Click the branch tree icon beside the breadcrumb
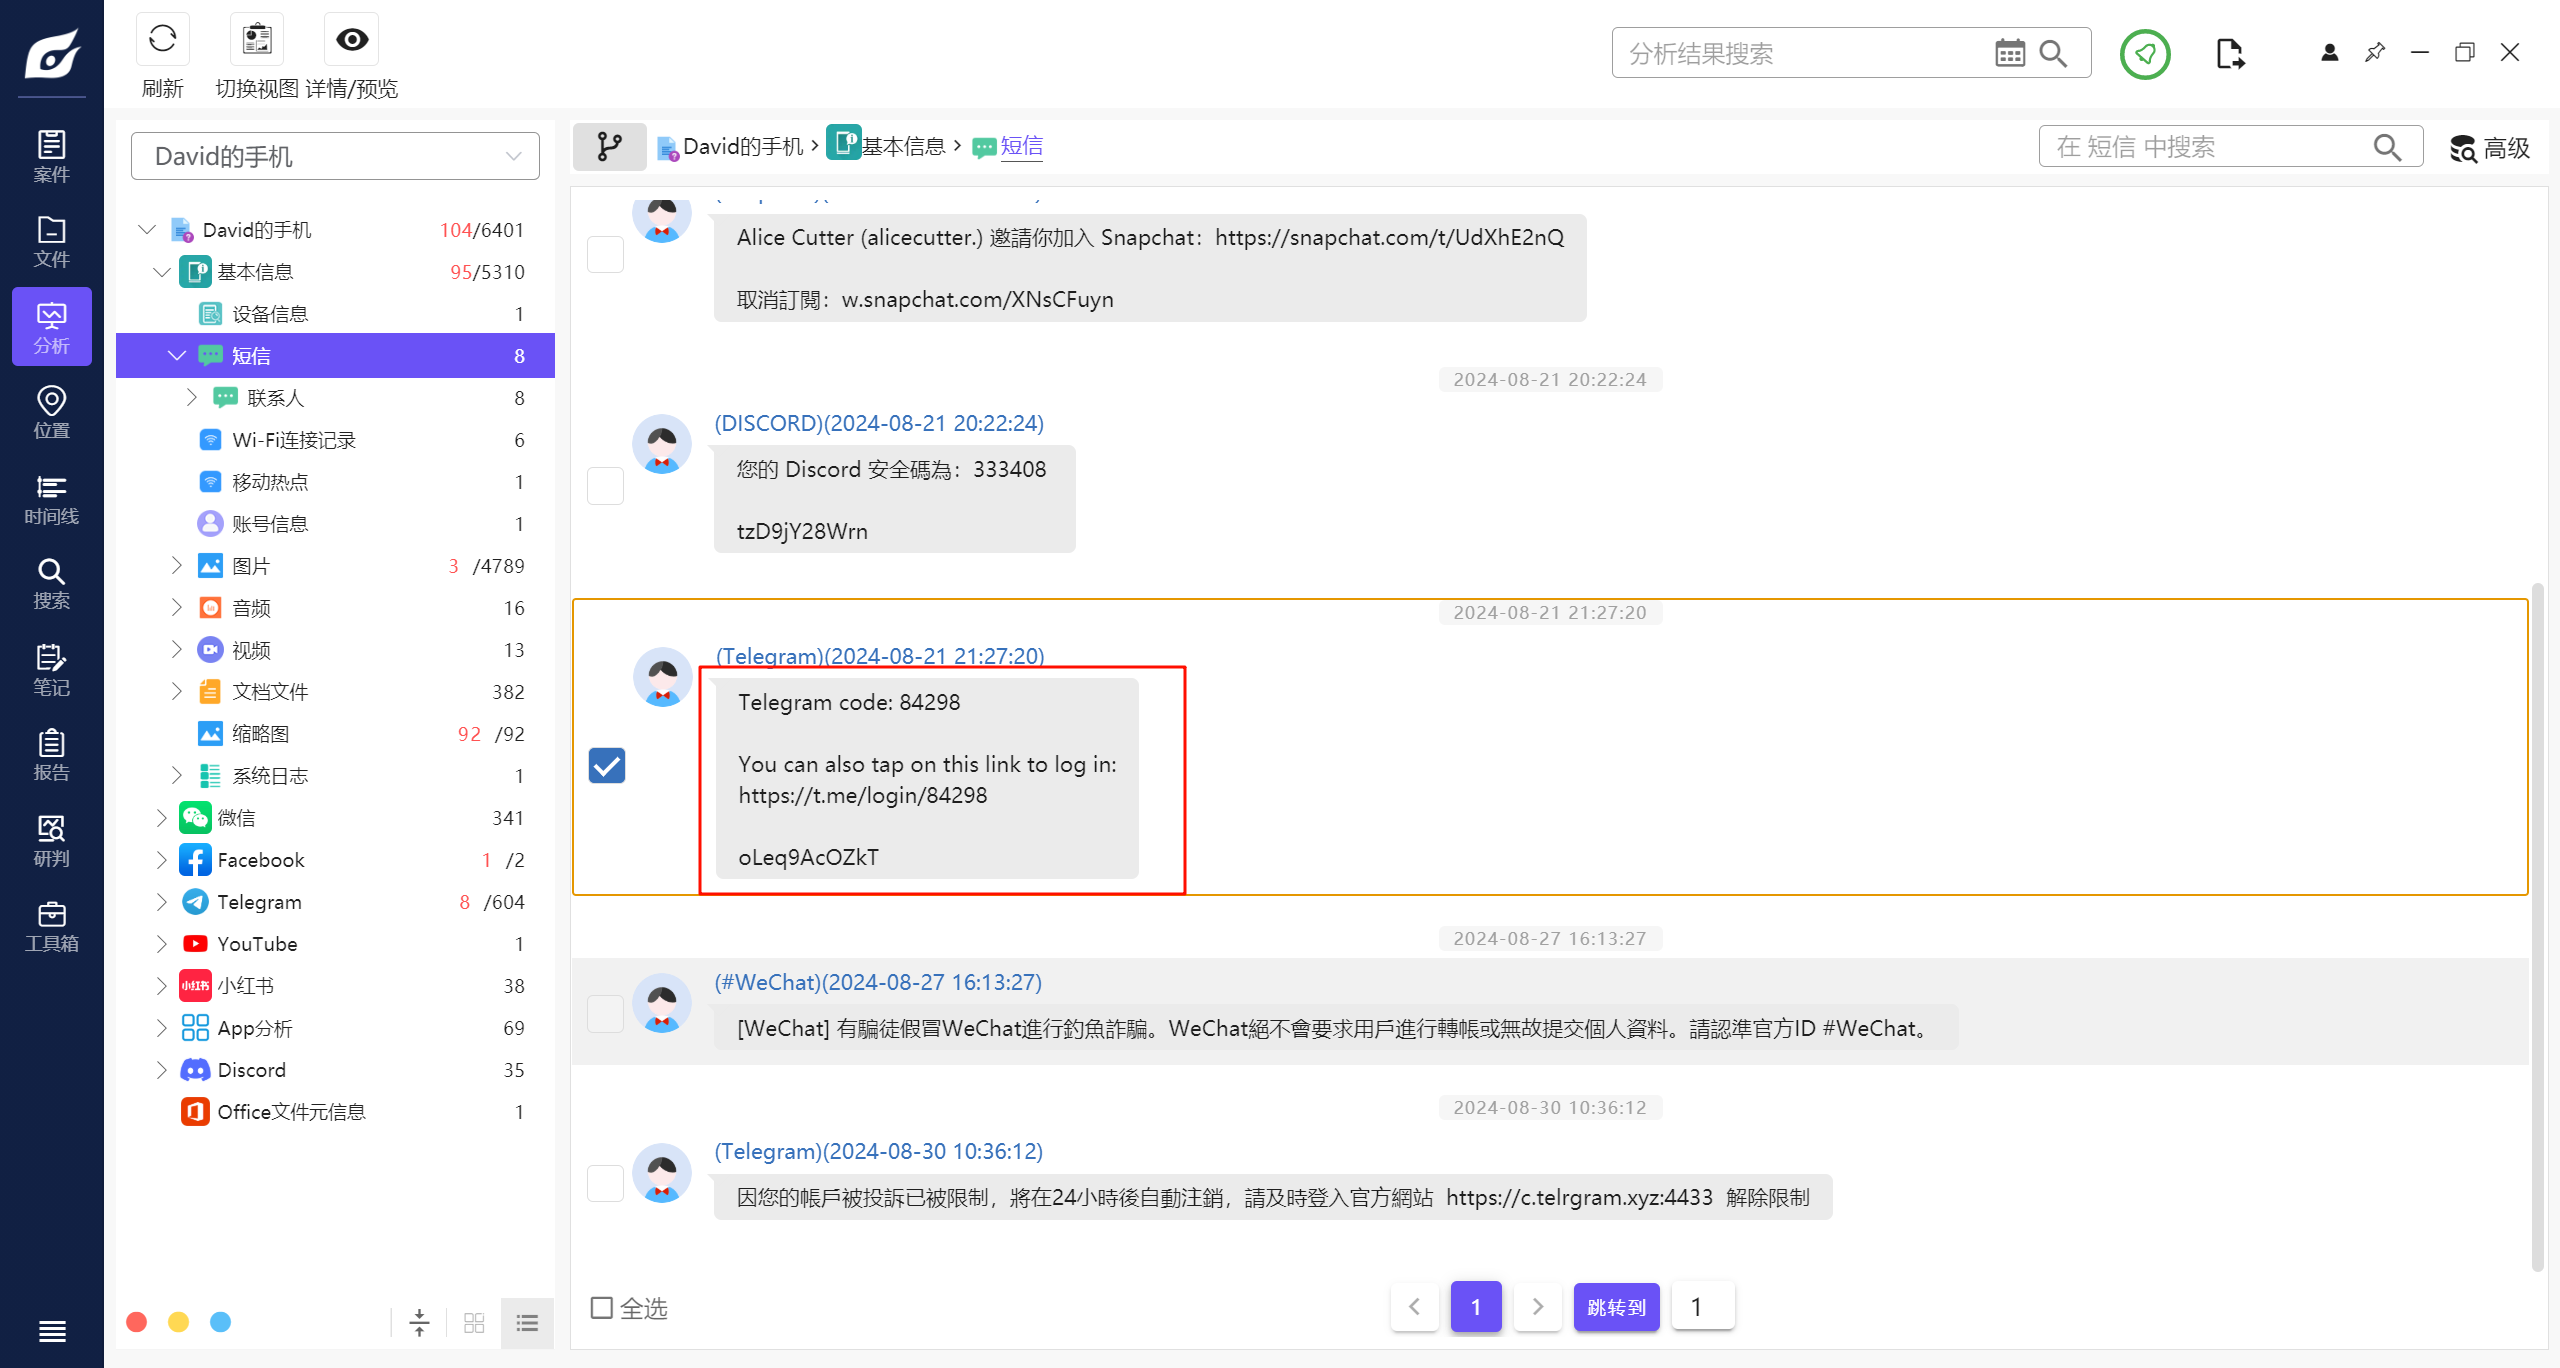The height and width of the screenshot is (1368, 2560). click(x=609, y=147)
